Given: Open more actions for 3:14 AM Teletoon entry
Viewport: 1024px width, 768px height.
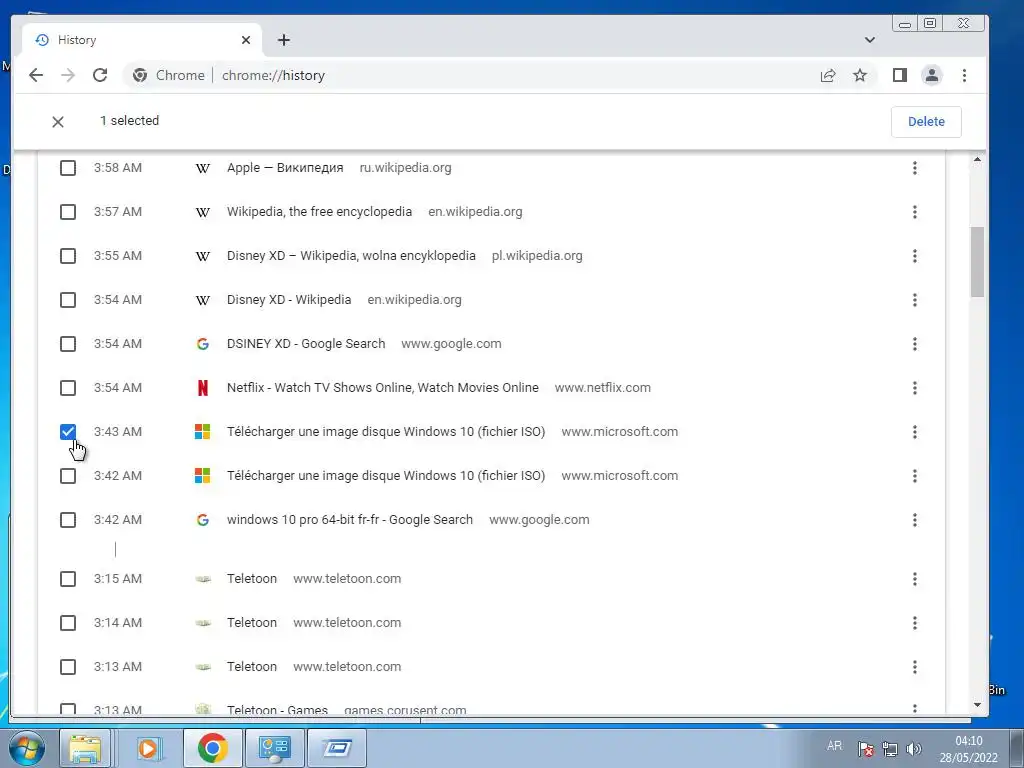Looking at the screenshot, I should point(914,623).
